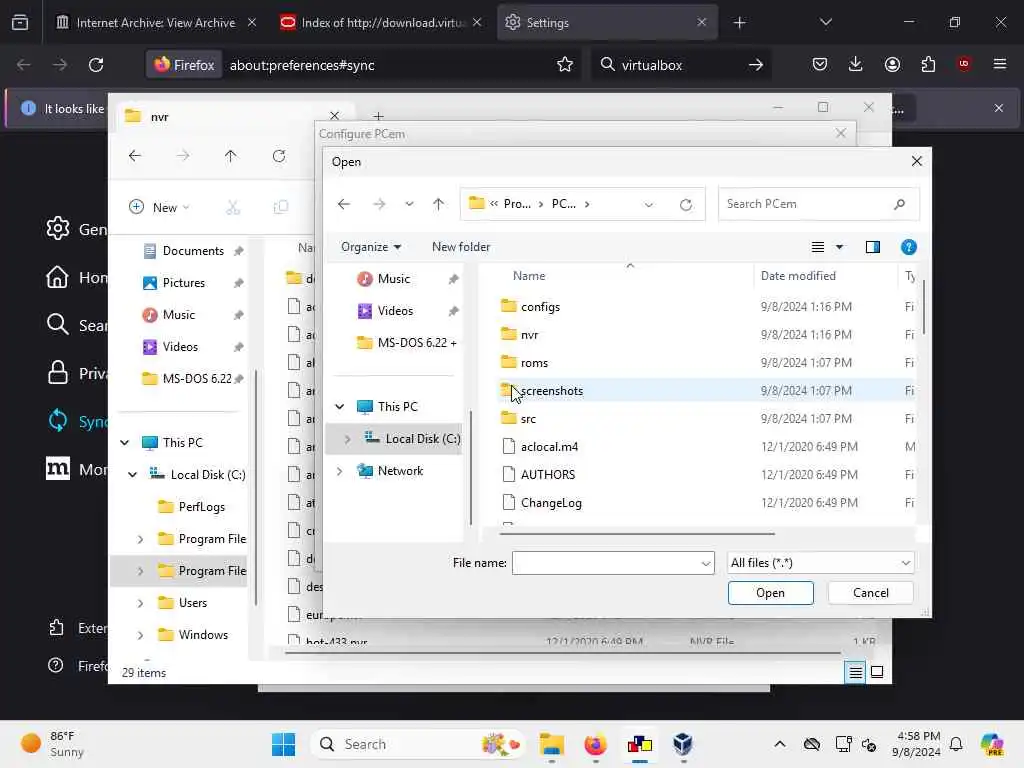Image resolution: width=1024 pixels, height=768 pixels.
Task: Refresh the Open dialog folder listing
Action: [x=685, y=204]
